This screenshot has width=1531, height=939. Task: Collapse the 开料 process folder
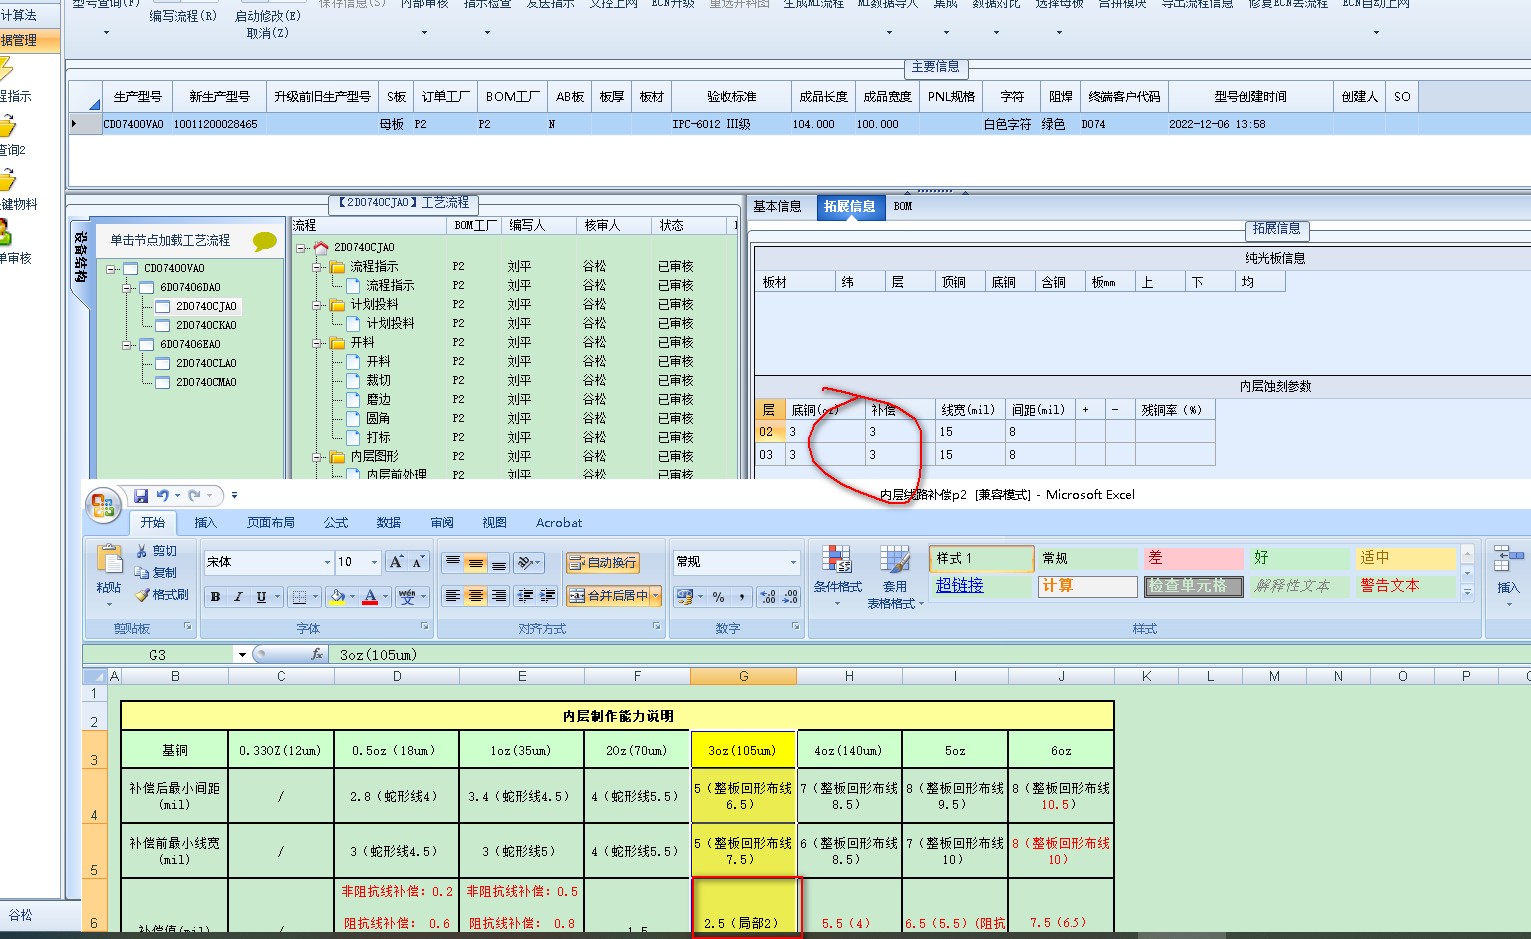point(318,343)
